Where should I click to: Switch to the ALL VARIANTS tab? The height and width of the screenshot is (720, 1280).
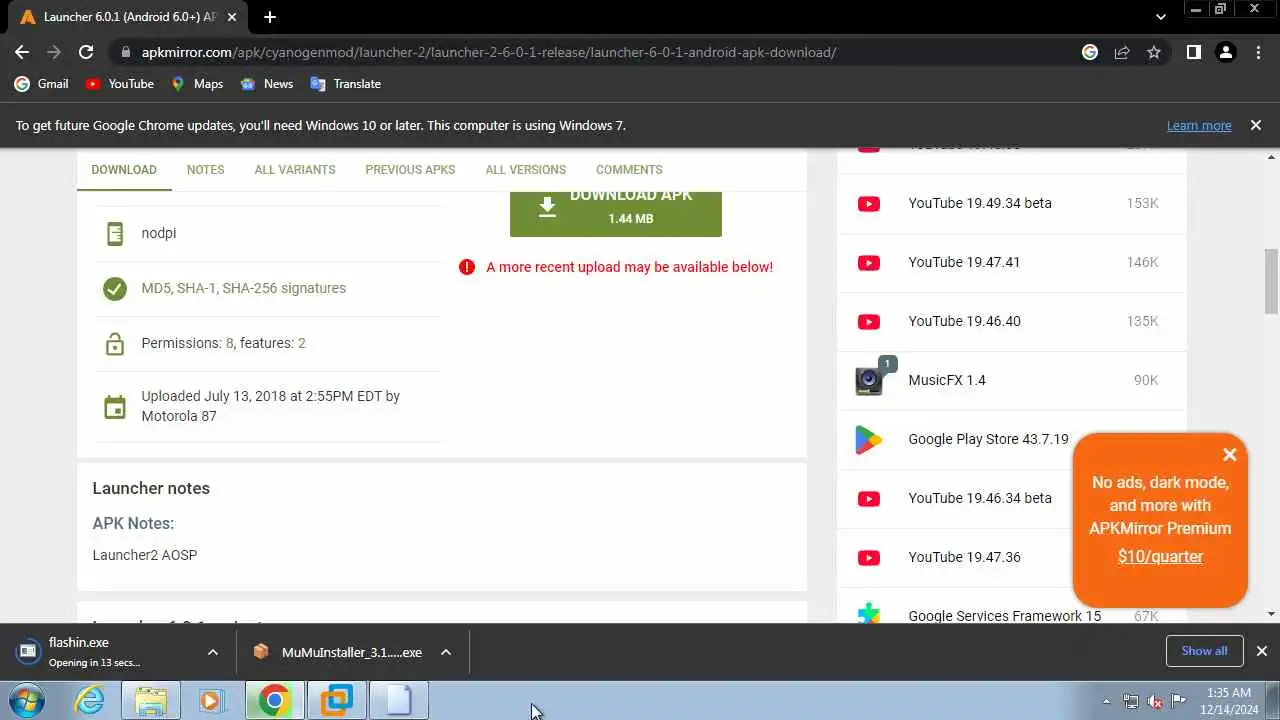pos(295,170)
